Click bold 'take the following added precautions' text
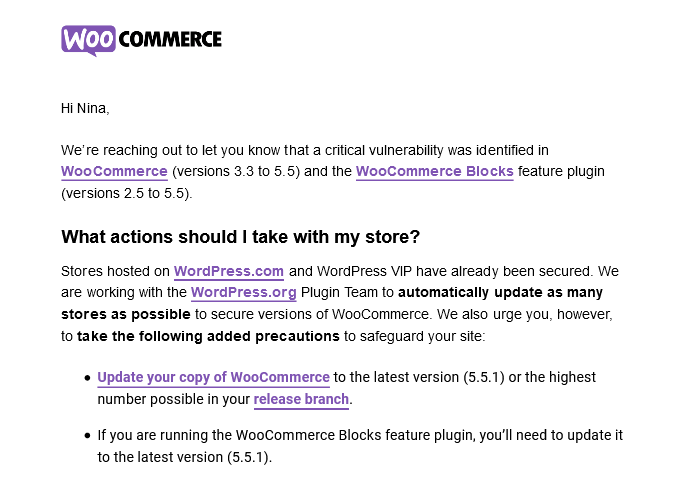The image size is (677, 483). (208, 336)
